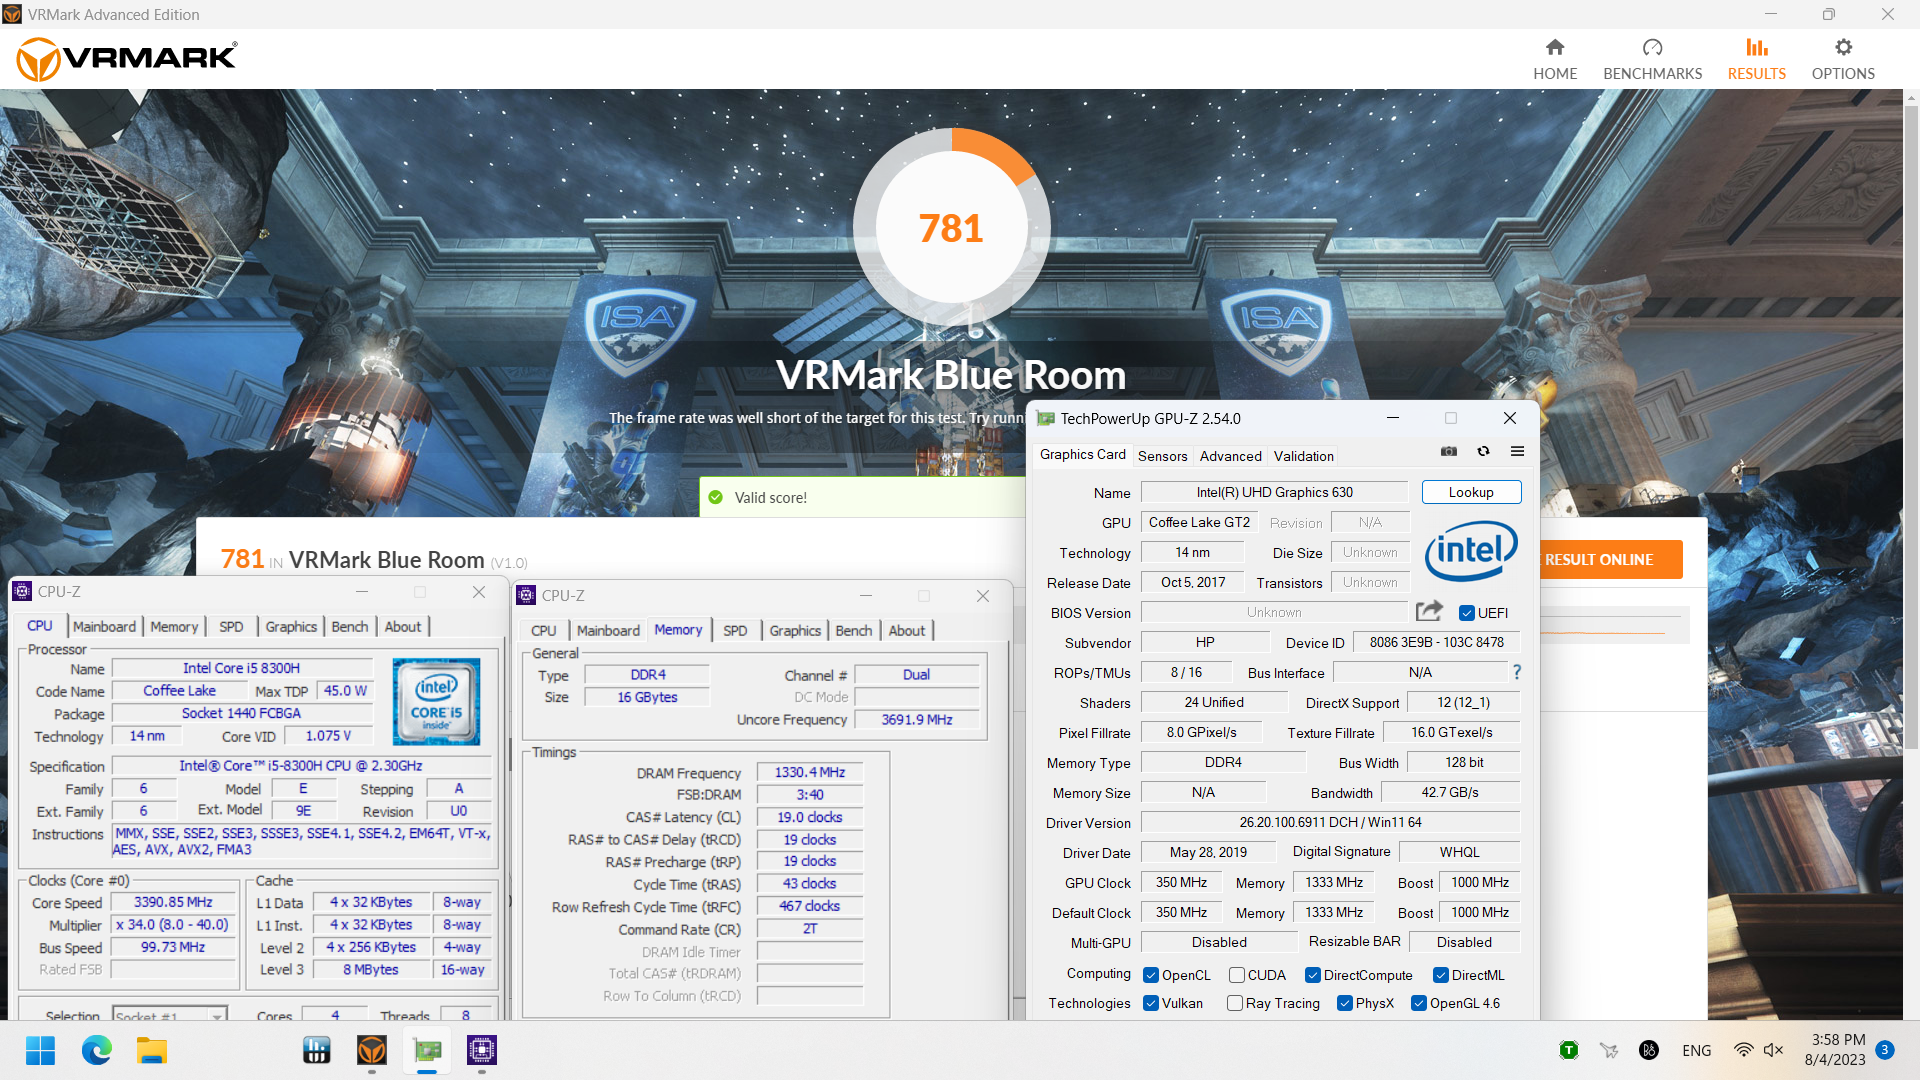Screen dimensions: 1920x1080
Task: Go to BENCHMARKS in VRMark
Action: pos(1652,59)
